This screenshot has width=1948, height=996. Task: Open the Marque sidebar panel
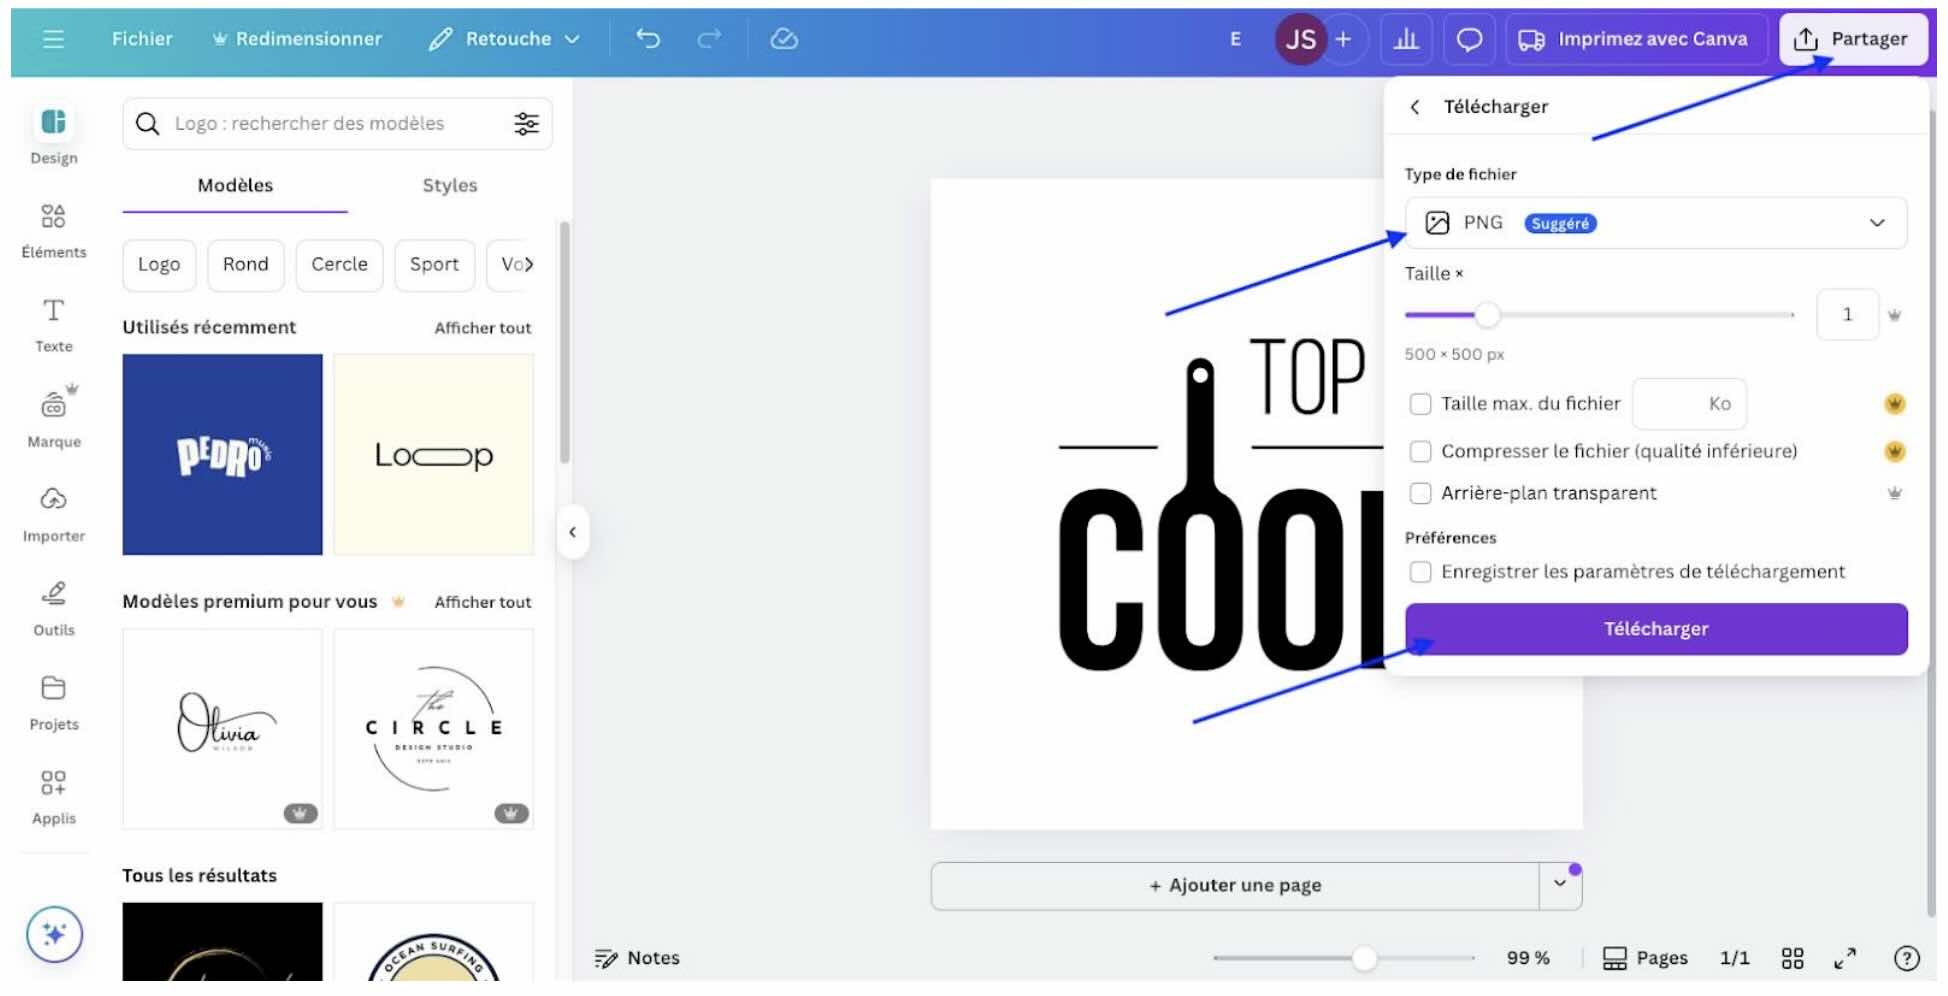click(54, 418)
